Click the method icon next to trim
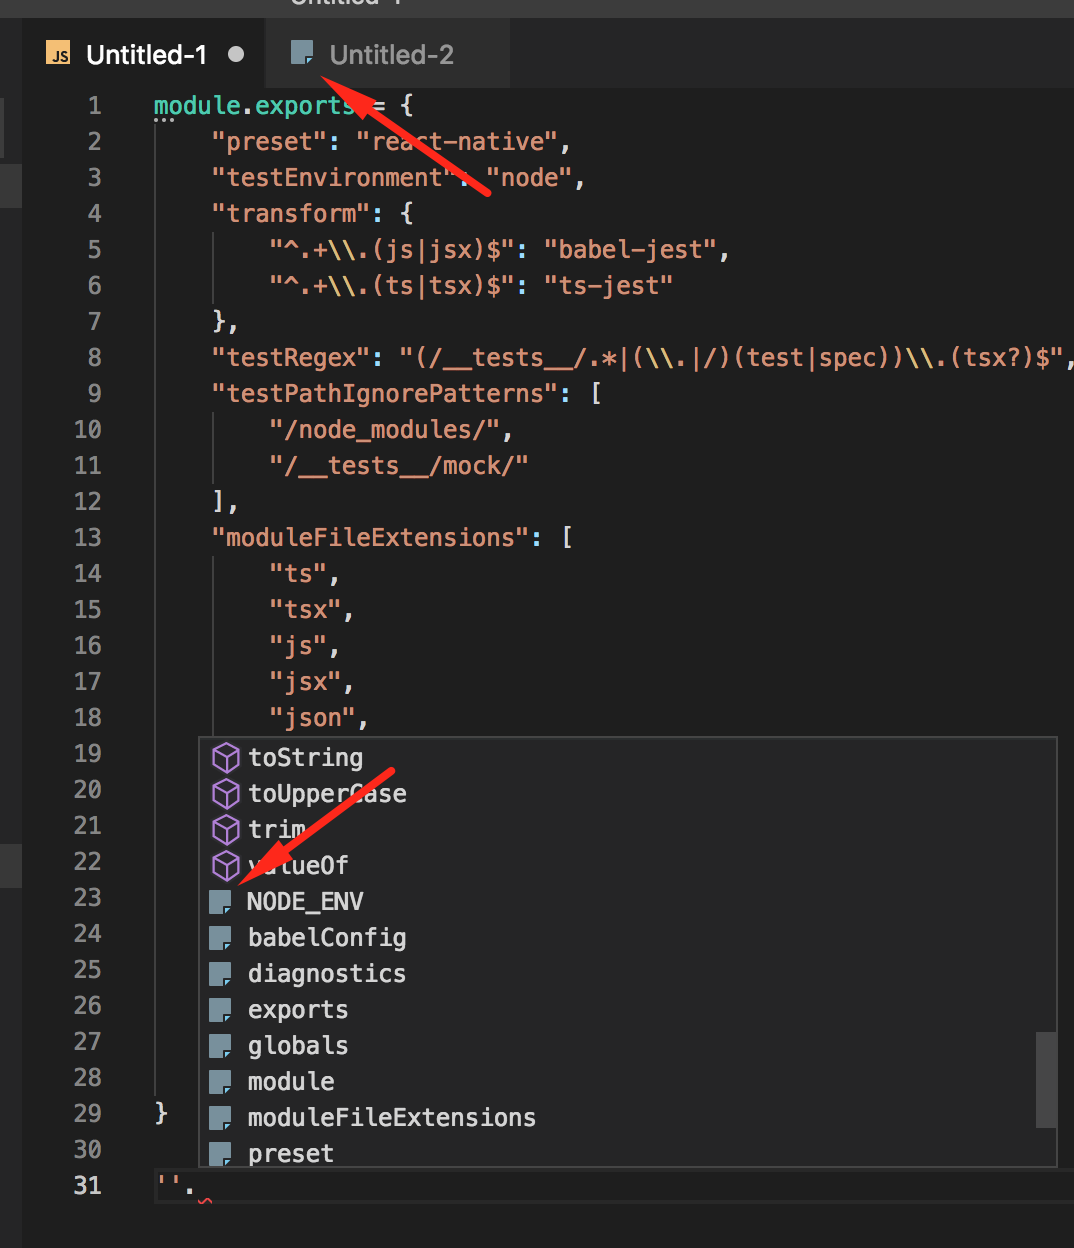The image size is (1074, 1248). 225,829
